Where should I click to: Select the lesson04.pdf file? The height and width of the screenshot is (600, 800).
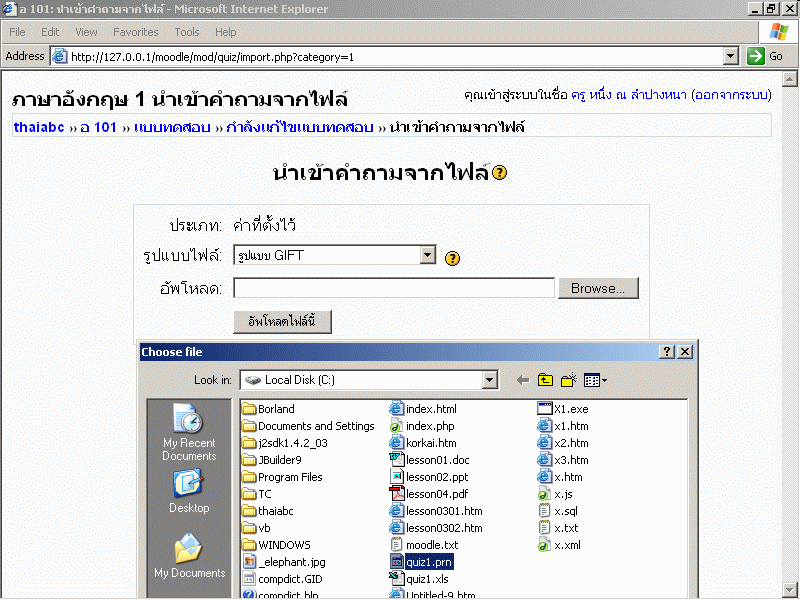[436, 494]
